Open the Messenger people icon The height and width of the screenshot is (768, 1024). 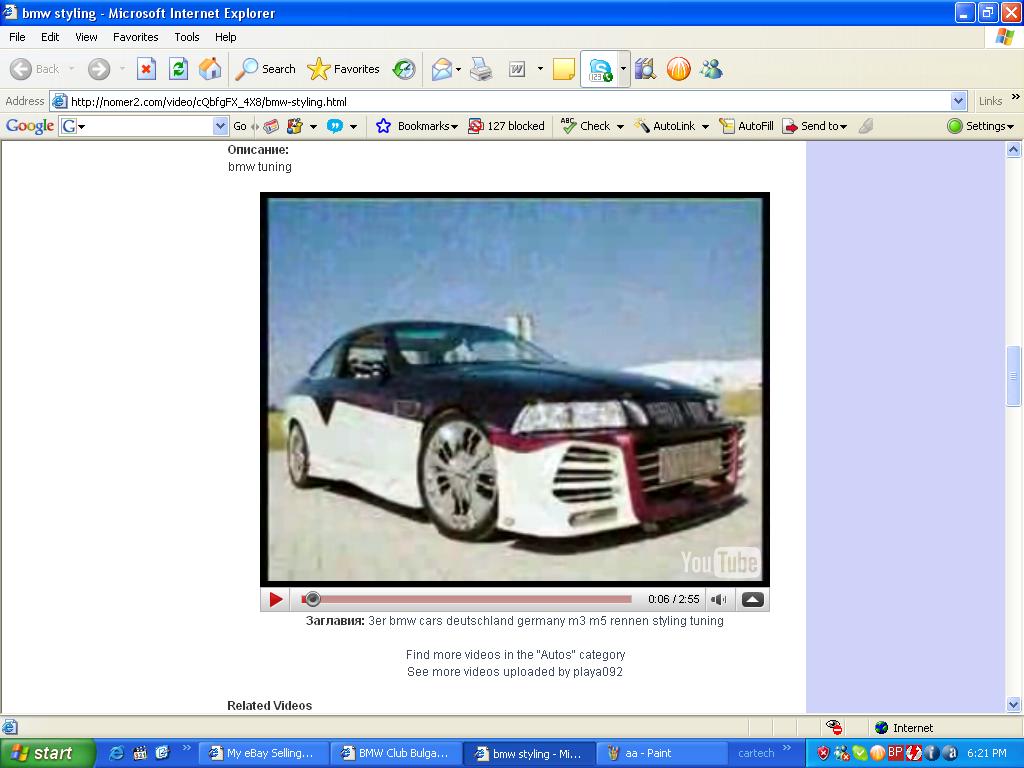711,69
